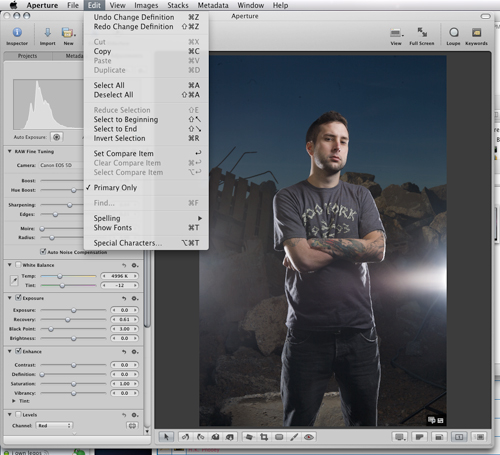Click the white balance eyedropper
This screenshot has height=455, width=500.
point(14,281)
